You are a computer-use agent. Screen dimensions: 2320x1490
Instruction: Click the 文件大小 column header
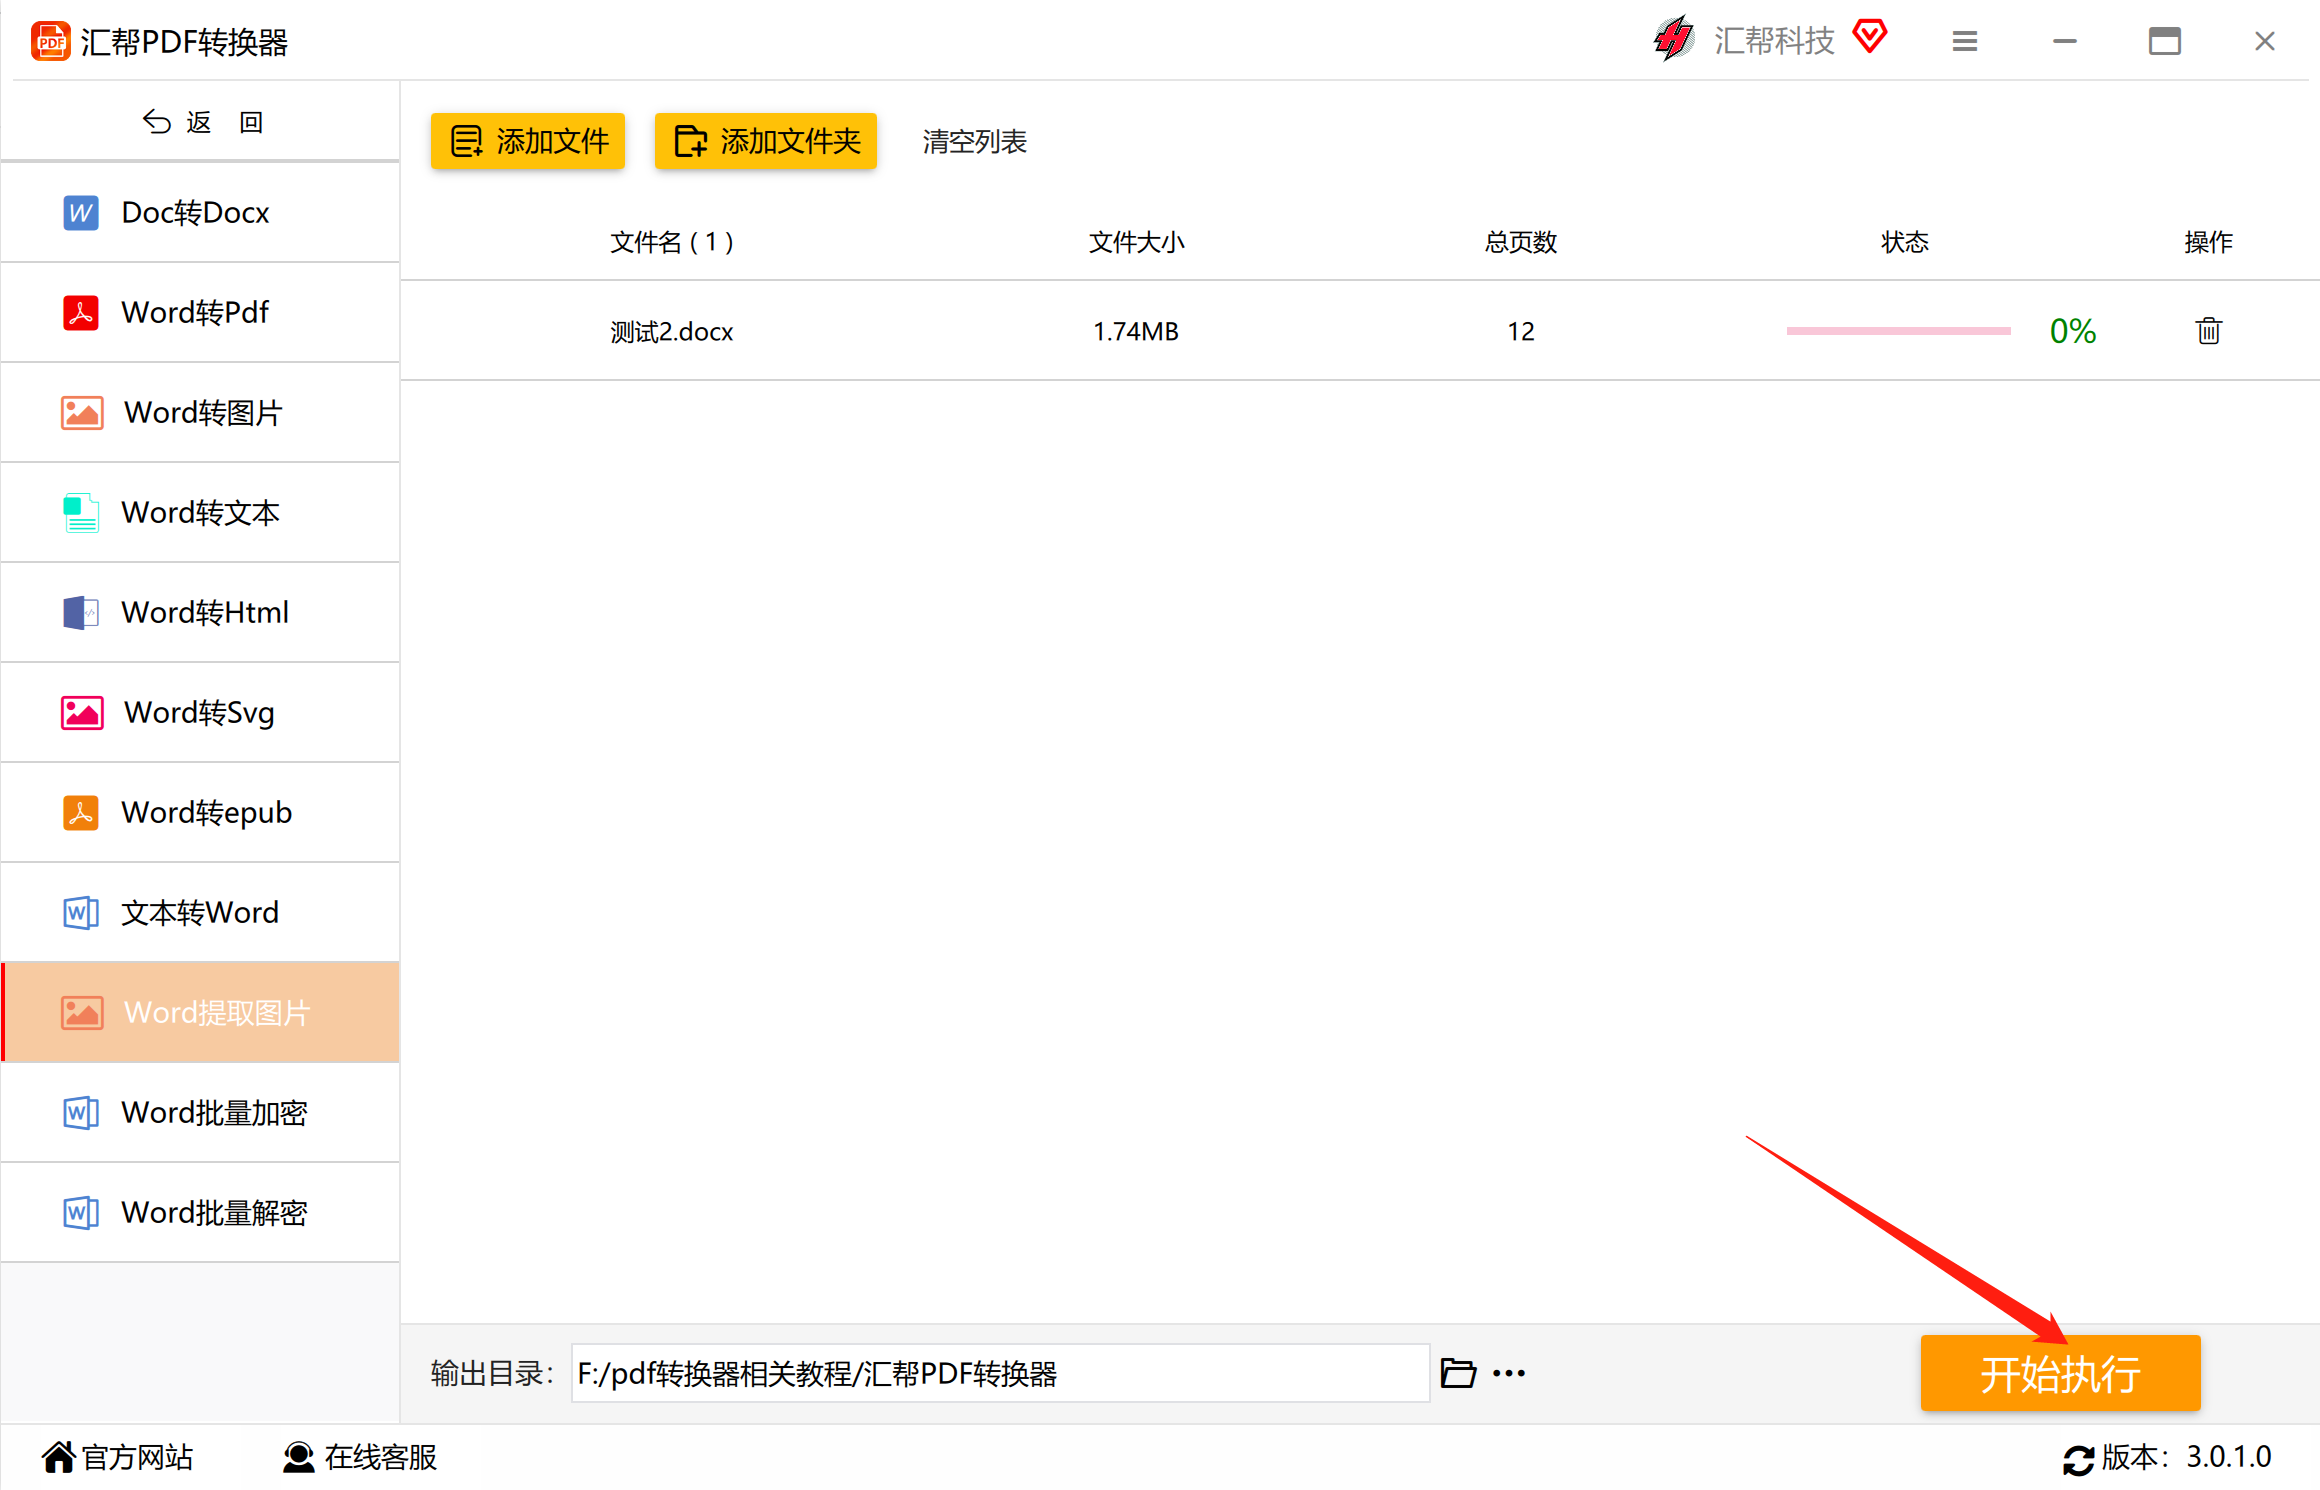1136,242
